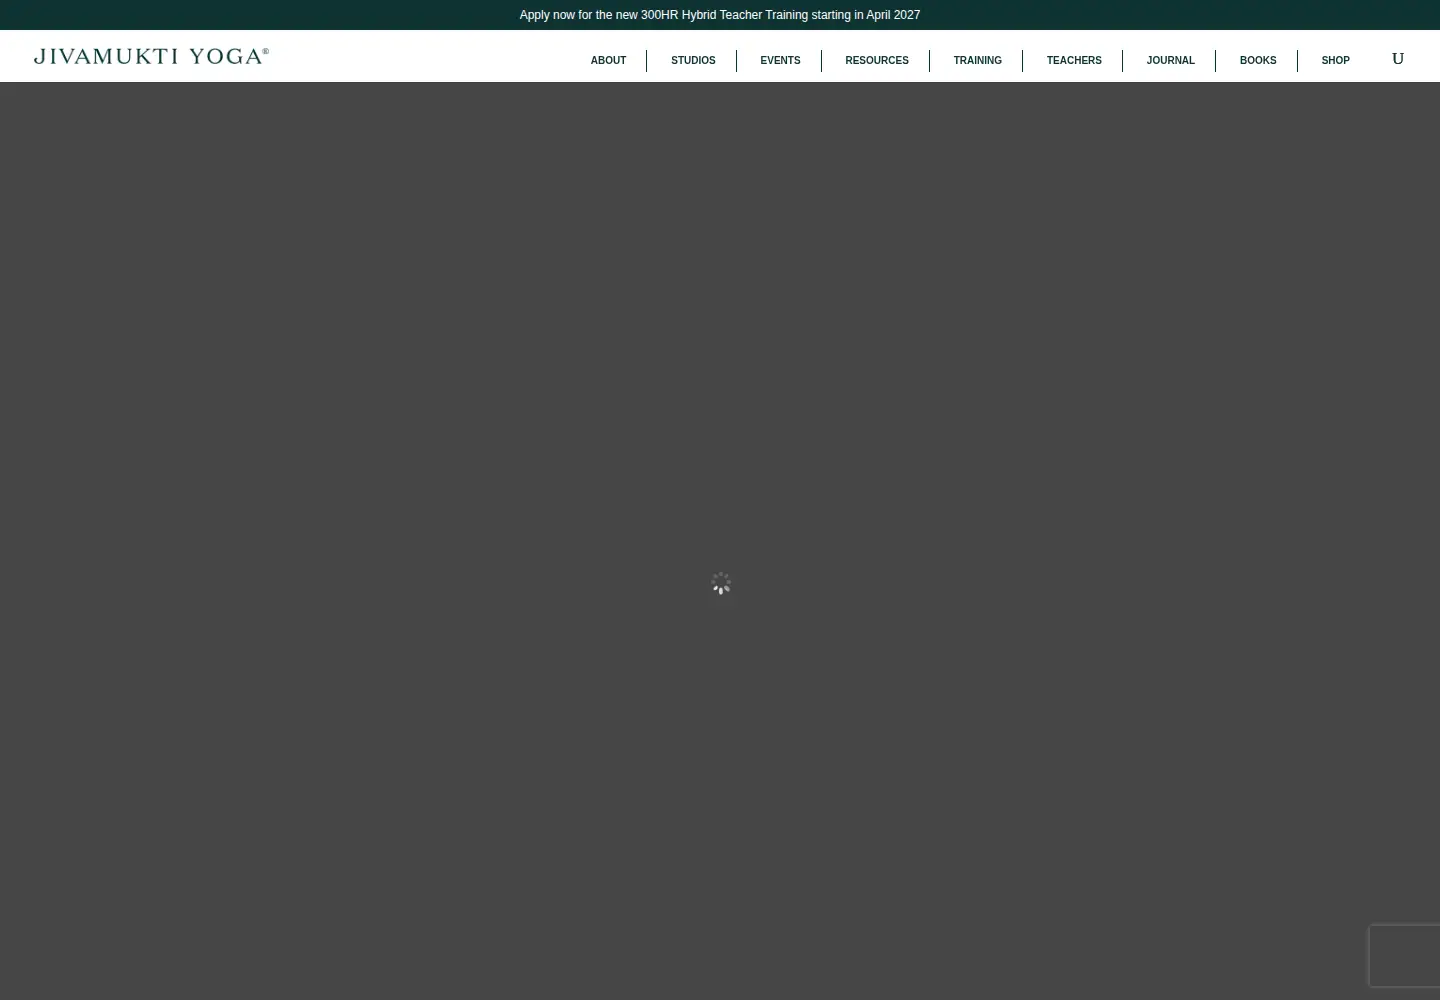Go to STUDIOS page

click(x=693, y=61)
